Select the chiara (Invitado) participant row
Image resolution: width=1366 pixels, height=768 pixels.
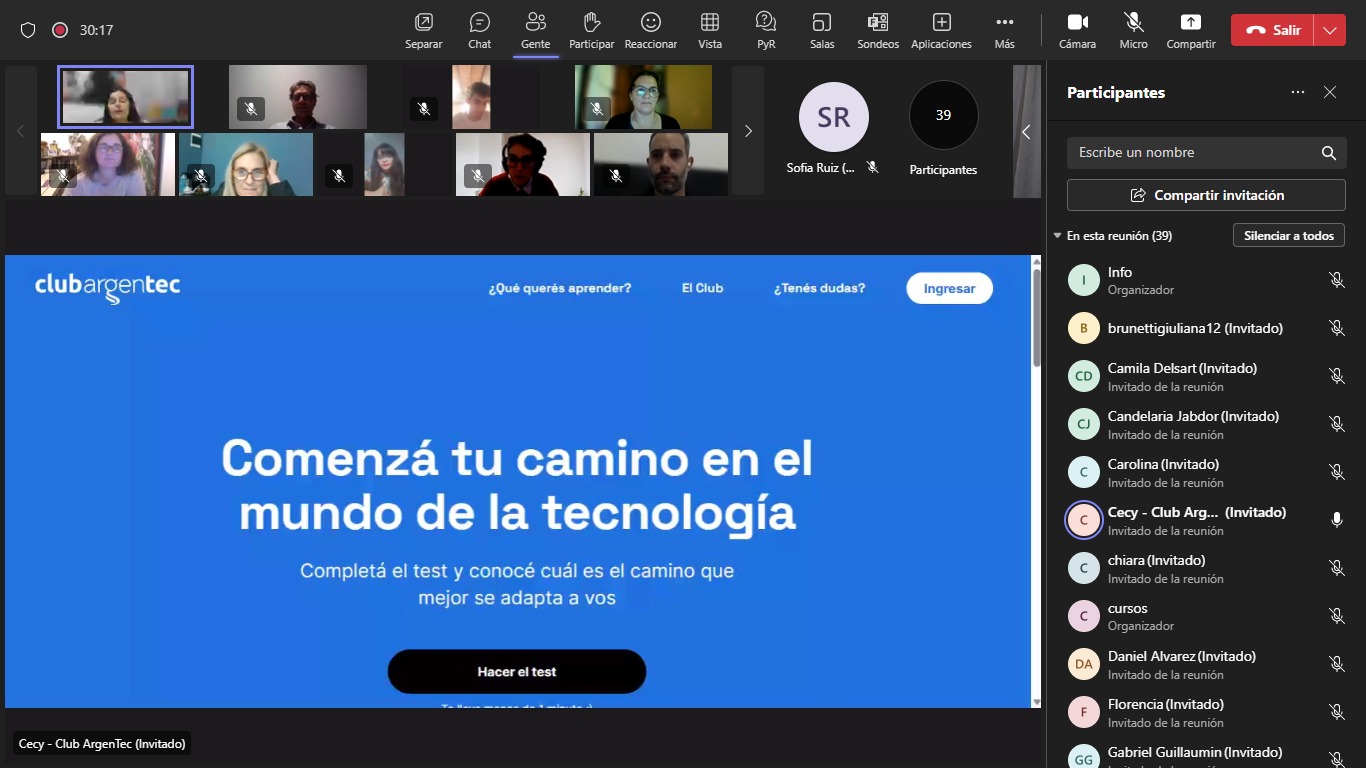[1206, 568]
